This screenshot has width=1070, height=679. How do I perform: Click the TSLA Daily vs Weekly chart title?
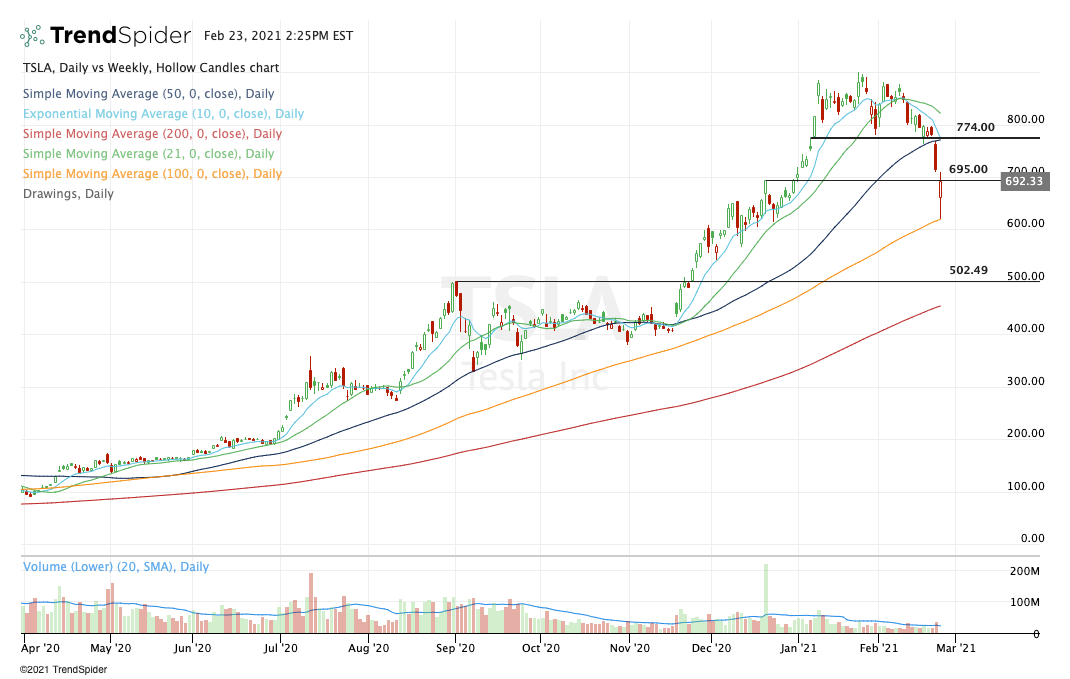(151, 68)
